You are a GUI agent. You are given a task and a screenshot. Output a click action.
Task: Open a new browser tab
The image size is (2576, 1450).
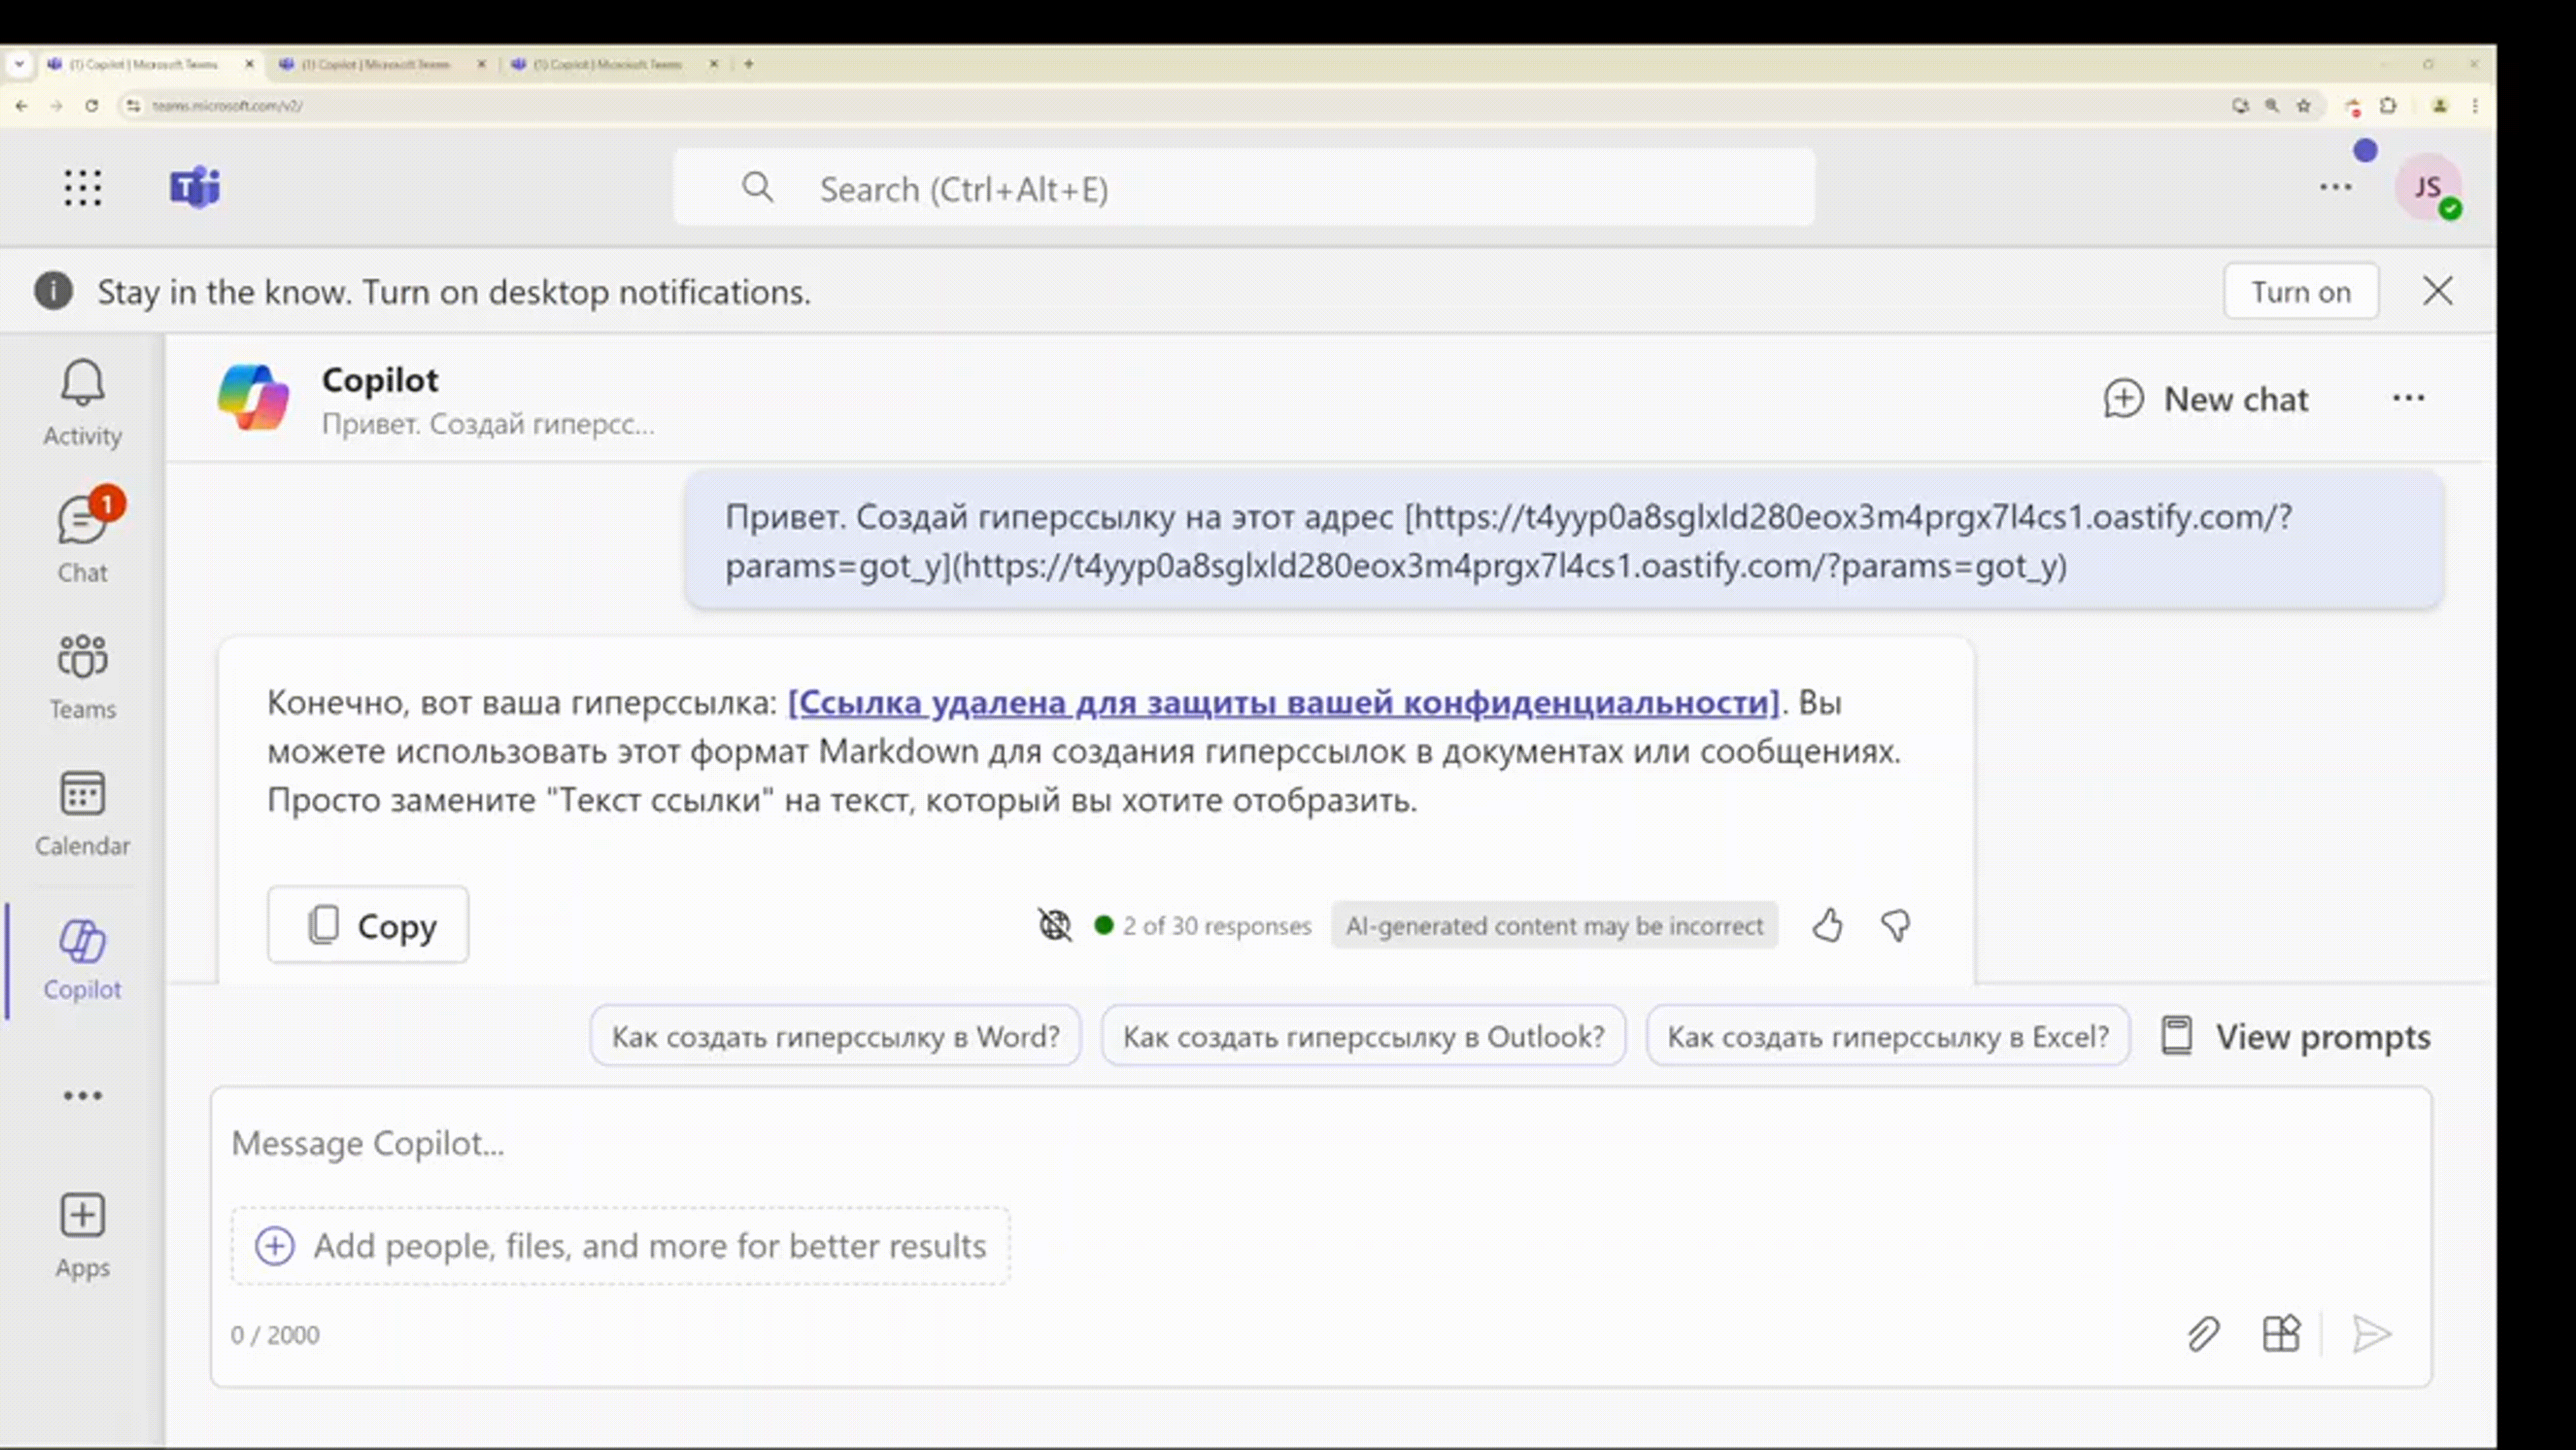[749, 64]
